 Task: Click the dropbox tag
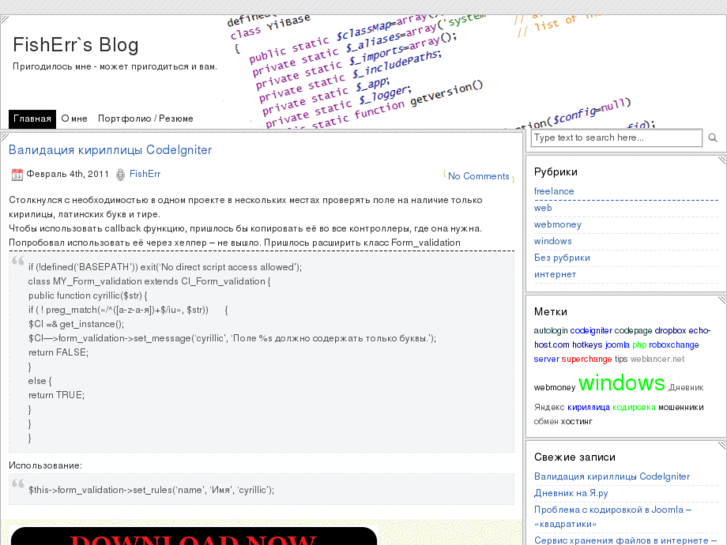(x=670, y=331)
